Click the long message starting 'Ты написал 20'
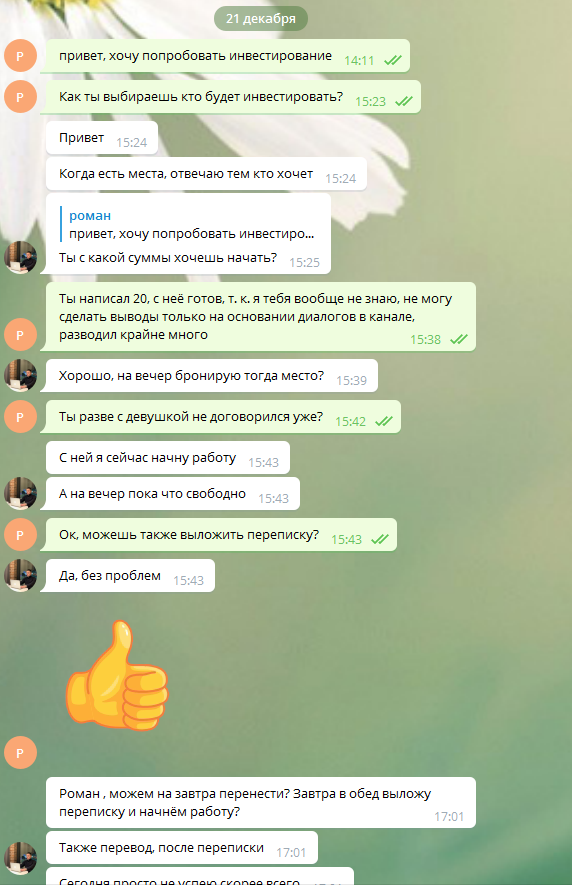572x887 pixels. (261, 317)
